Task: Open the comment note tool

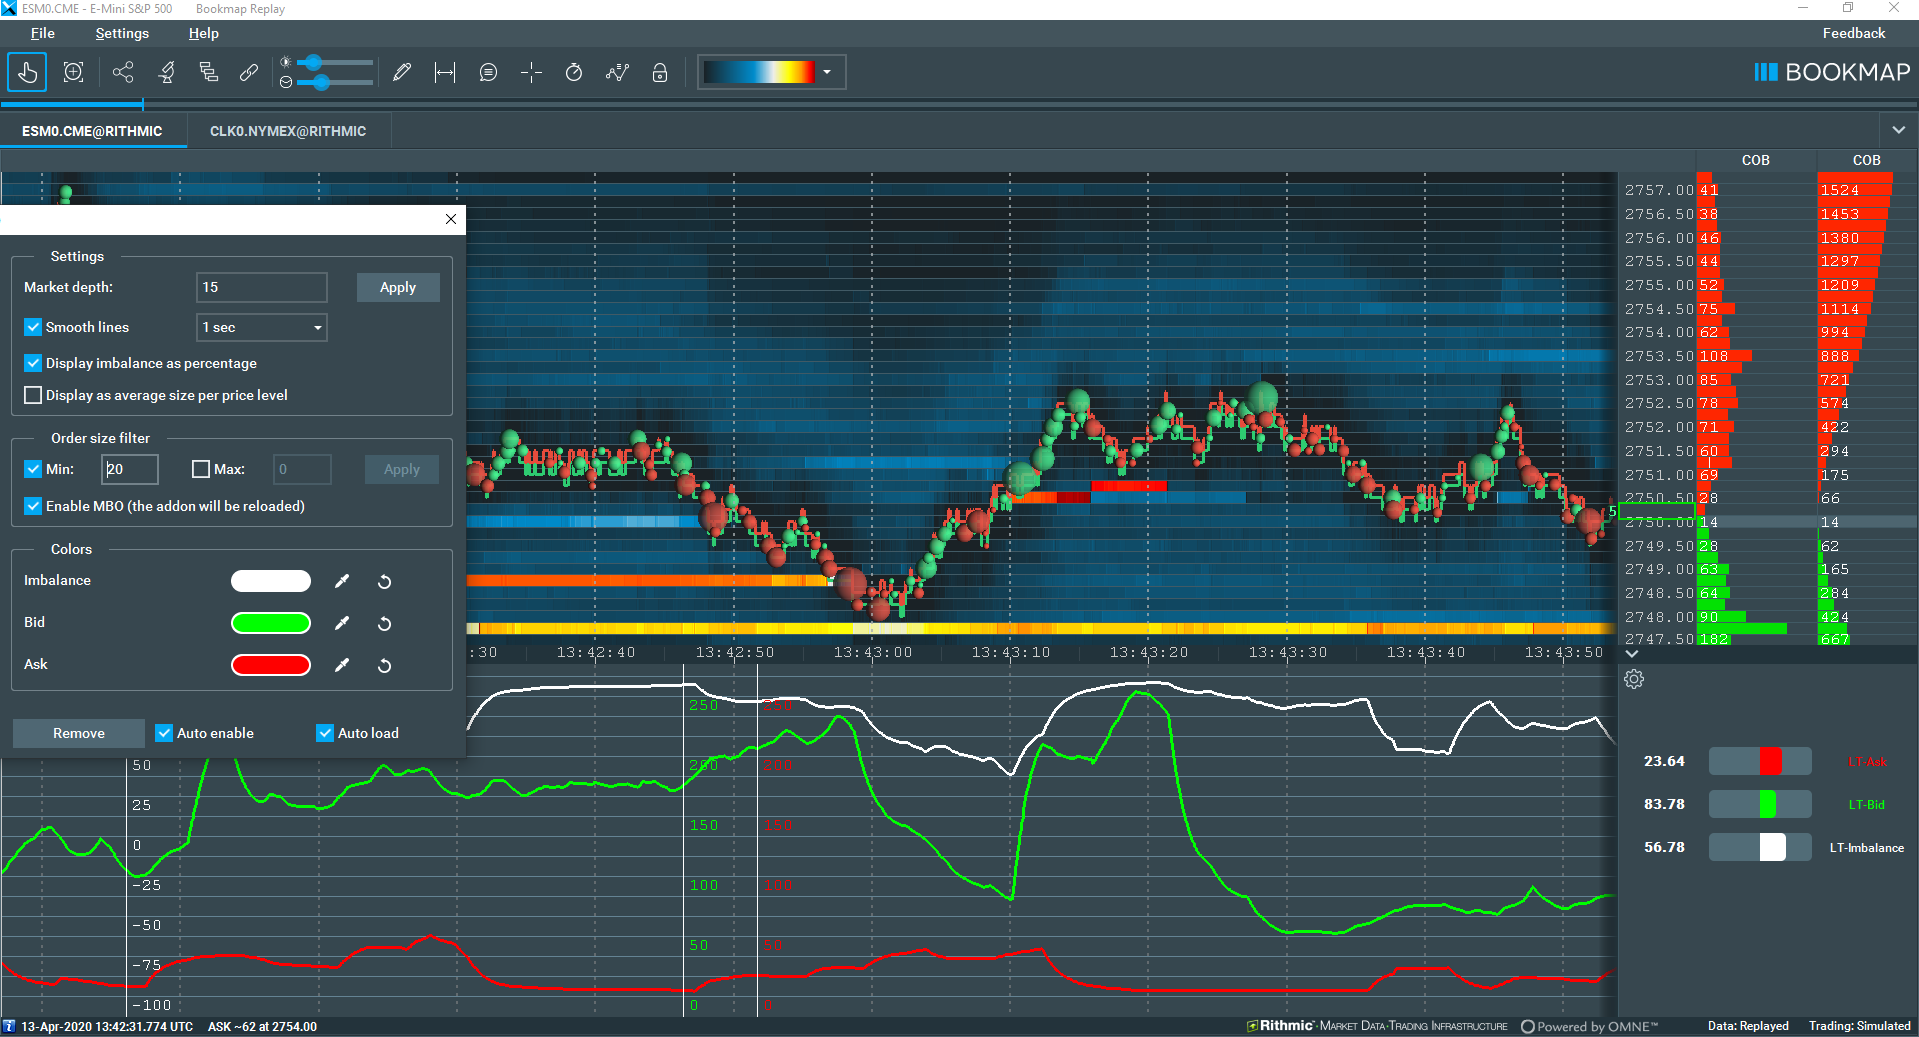Action: click(488, 72)
